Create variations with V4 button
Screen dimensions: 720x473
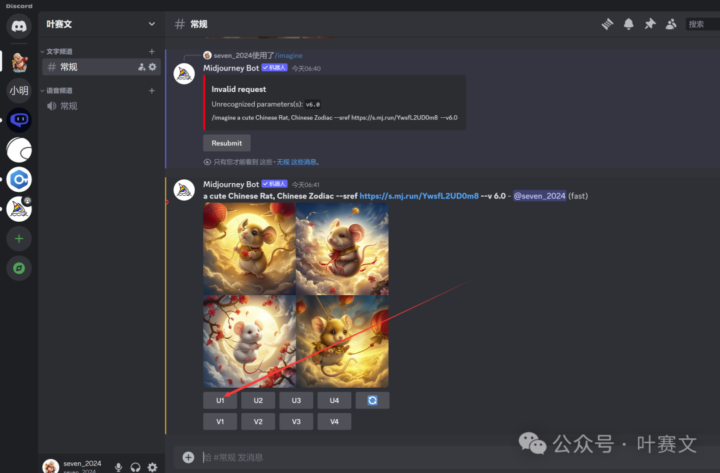coord(334,422)
